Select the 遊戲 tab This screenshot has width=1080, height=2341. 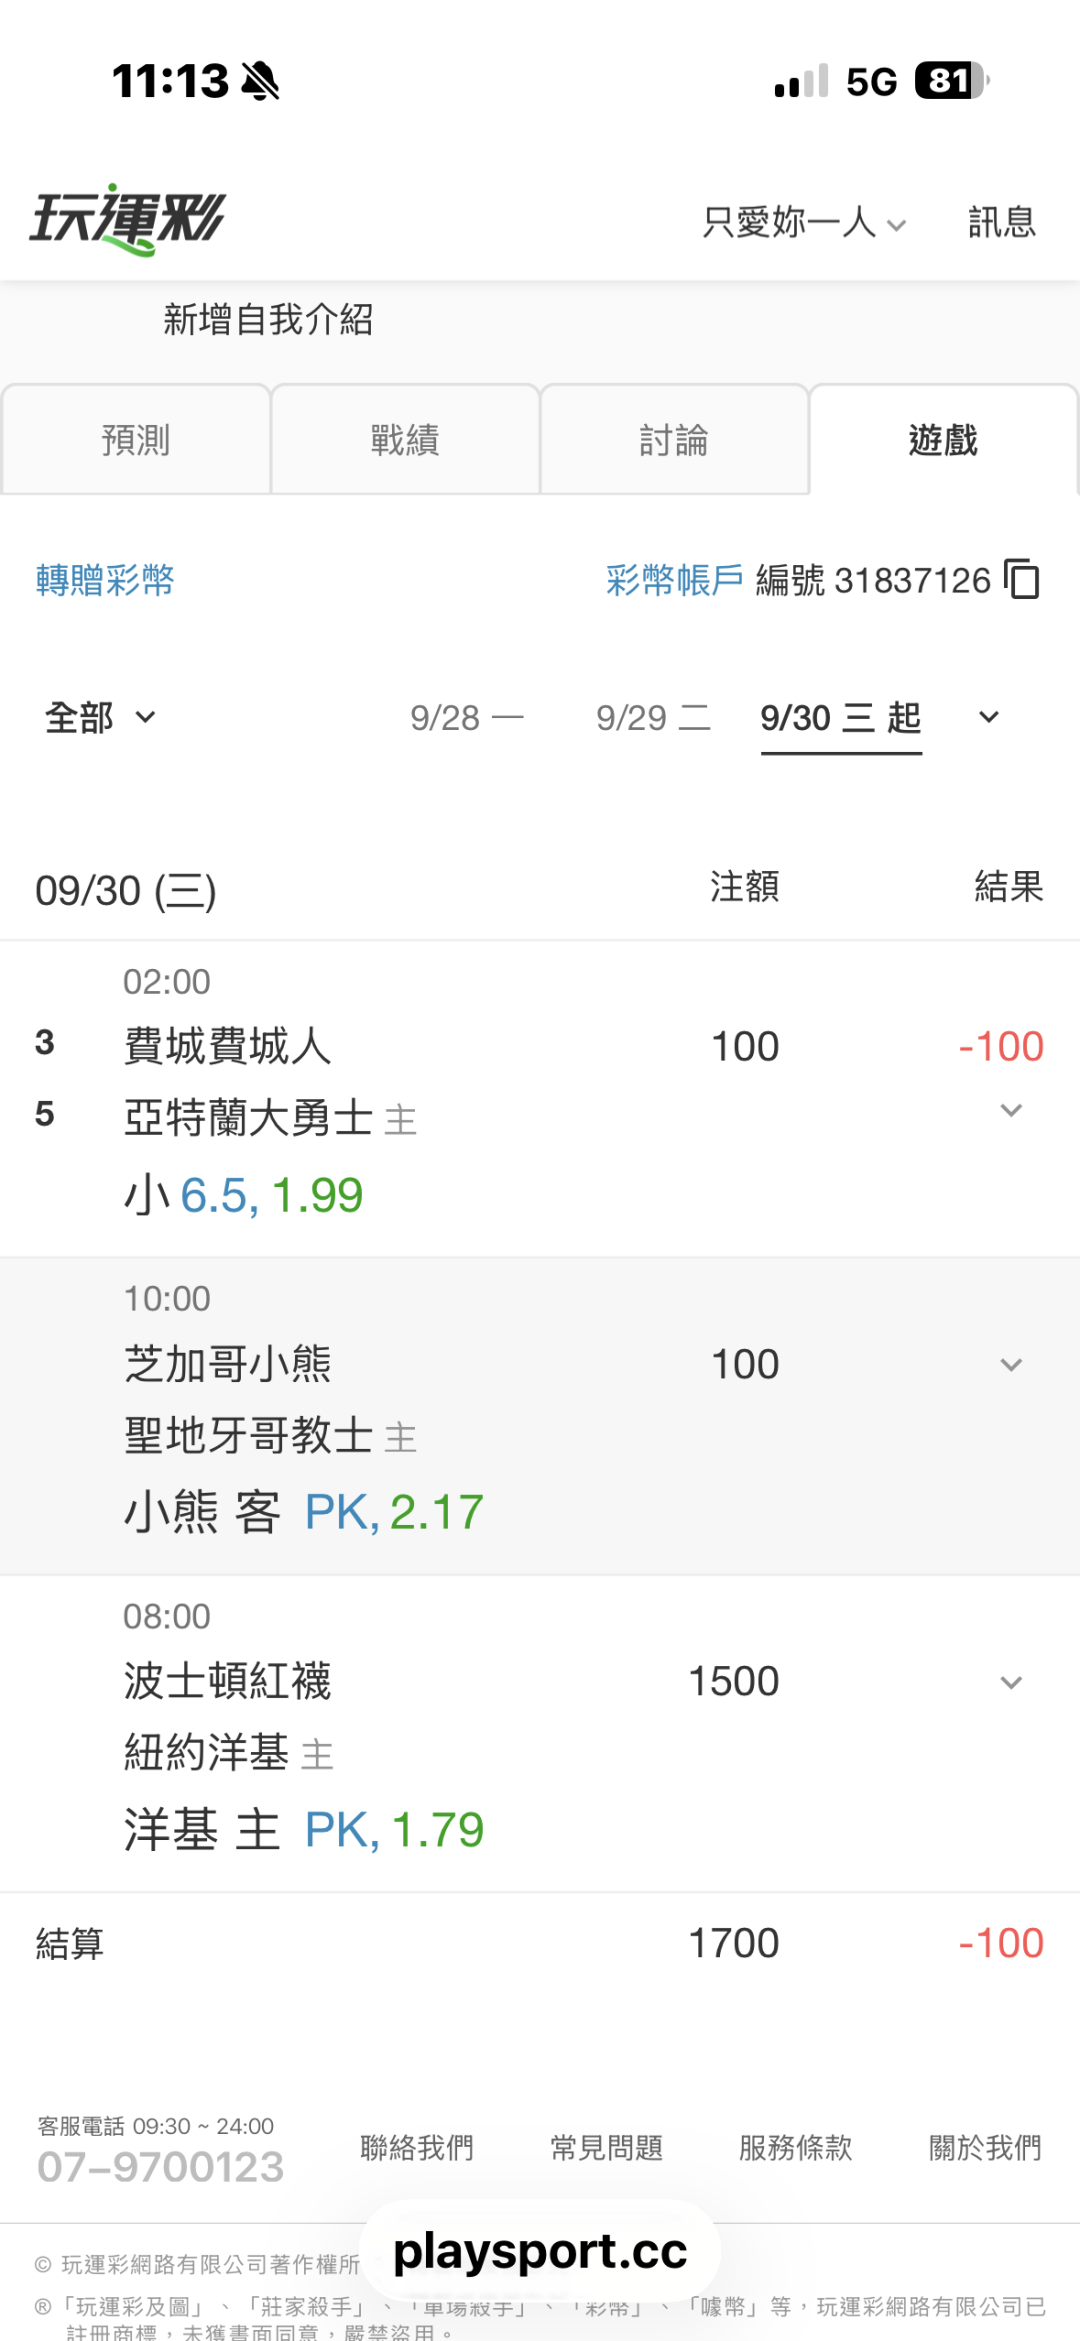point(943,439)
